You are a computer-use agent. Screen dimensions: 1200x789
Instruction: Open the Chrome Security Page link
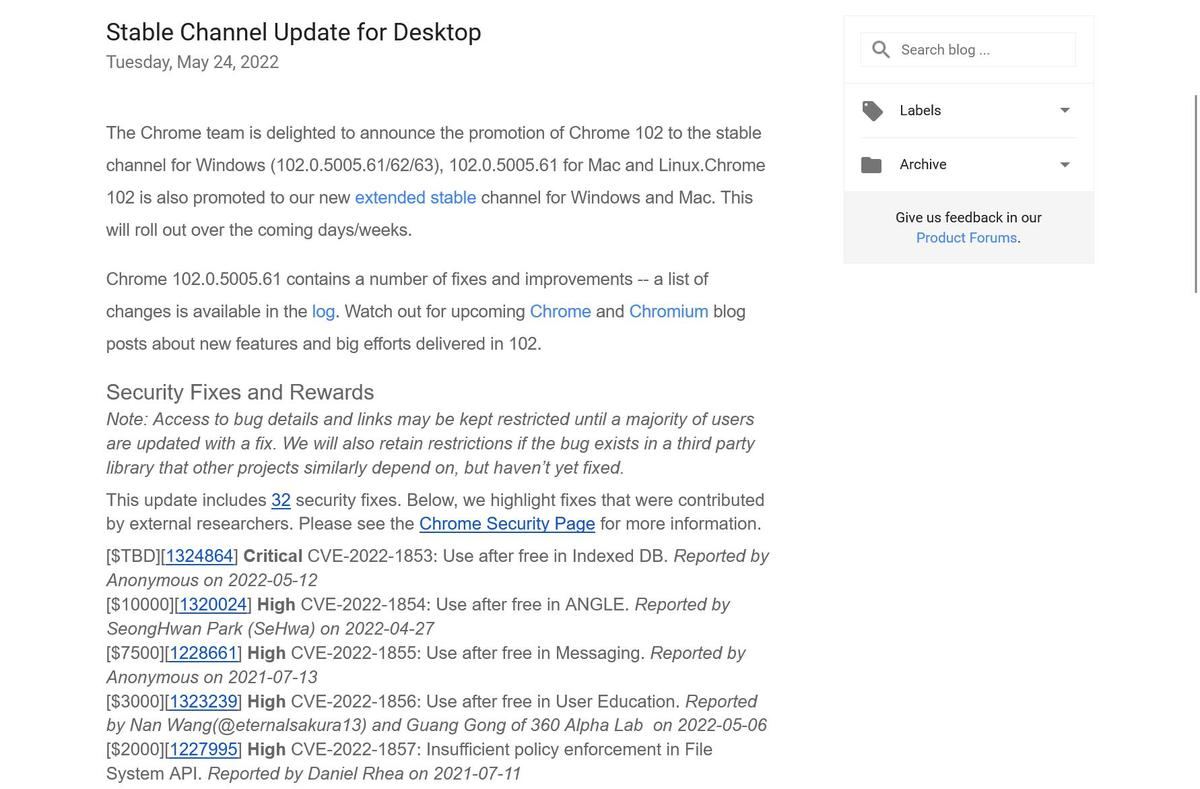507,524
